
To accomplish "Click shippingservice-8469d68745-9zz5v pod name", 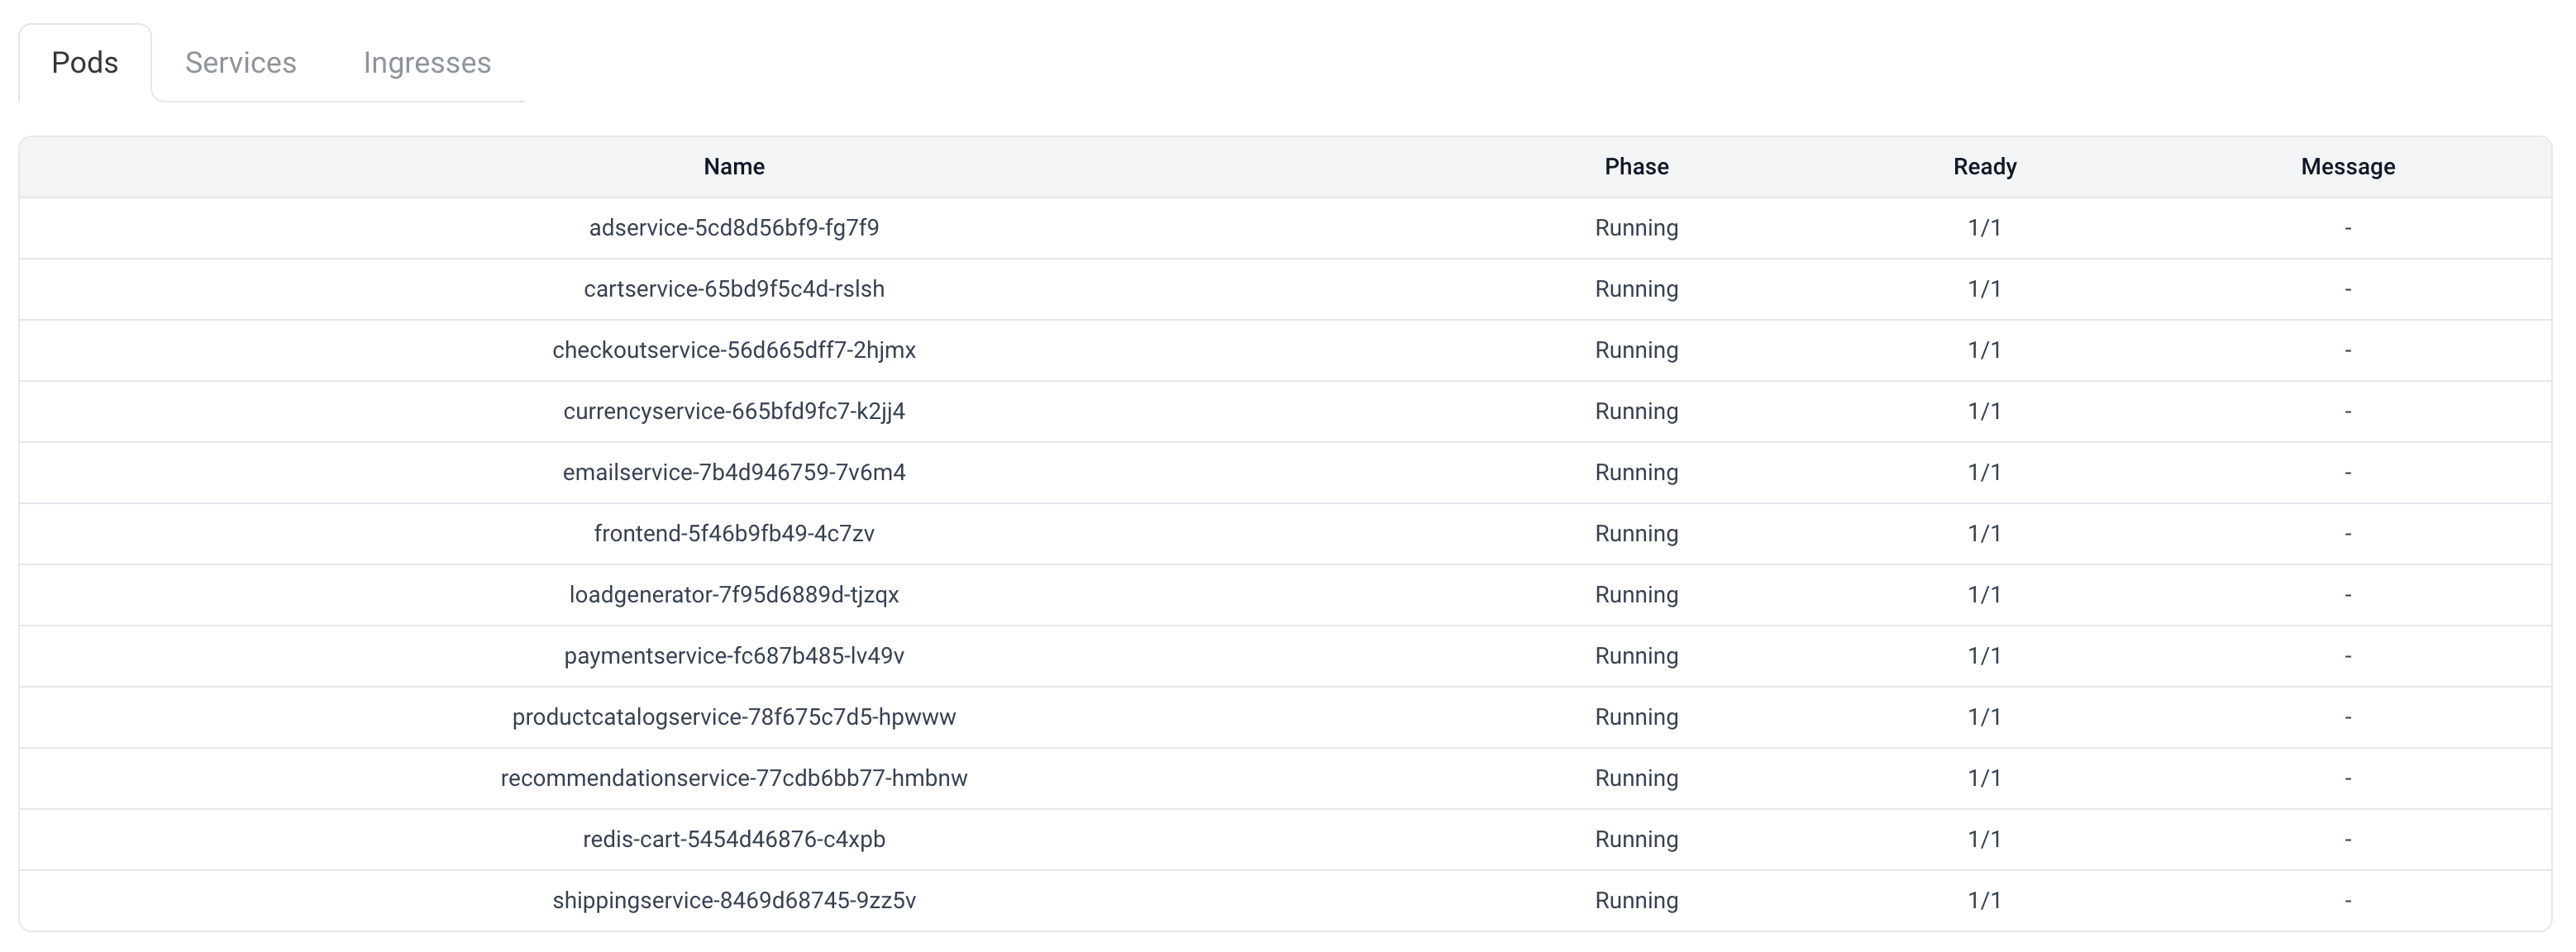I will tap(734, 900).
